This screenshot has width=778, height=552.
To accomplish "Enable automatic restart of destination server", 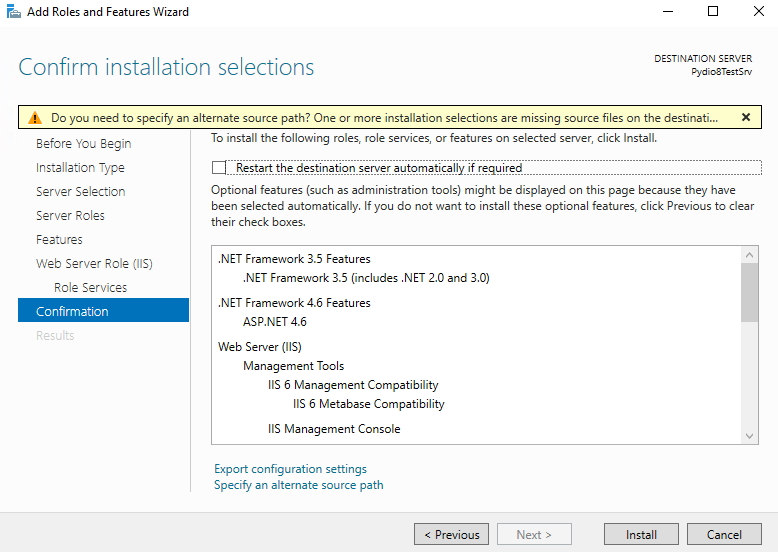I will [219, 168].
